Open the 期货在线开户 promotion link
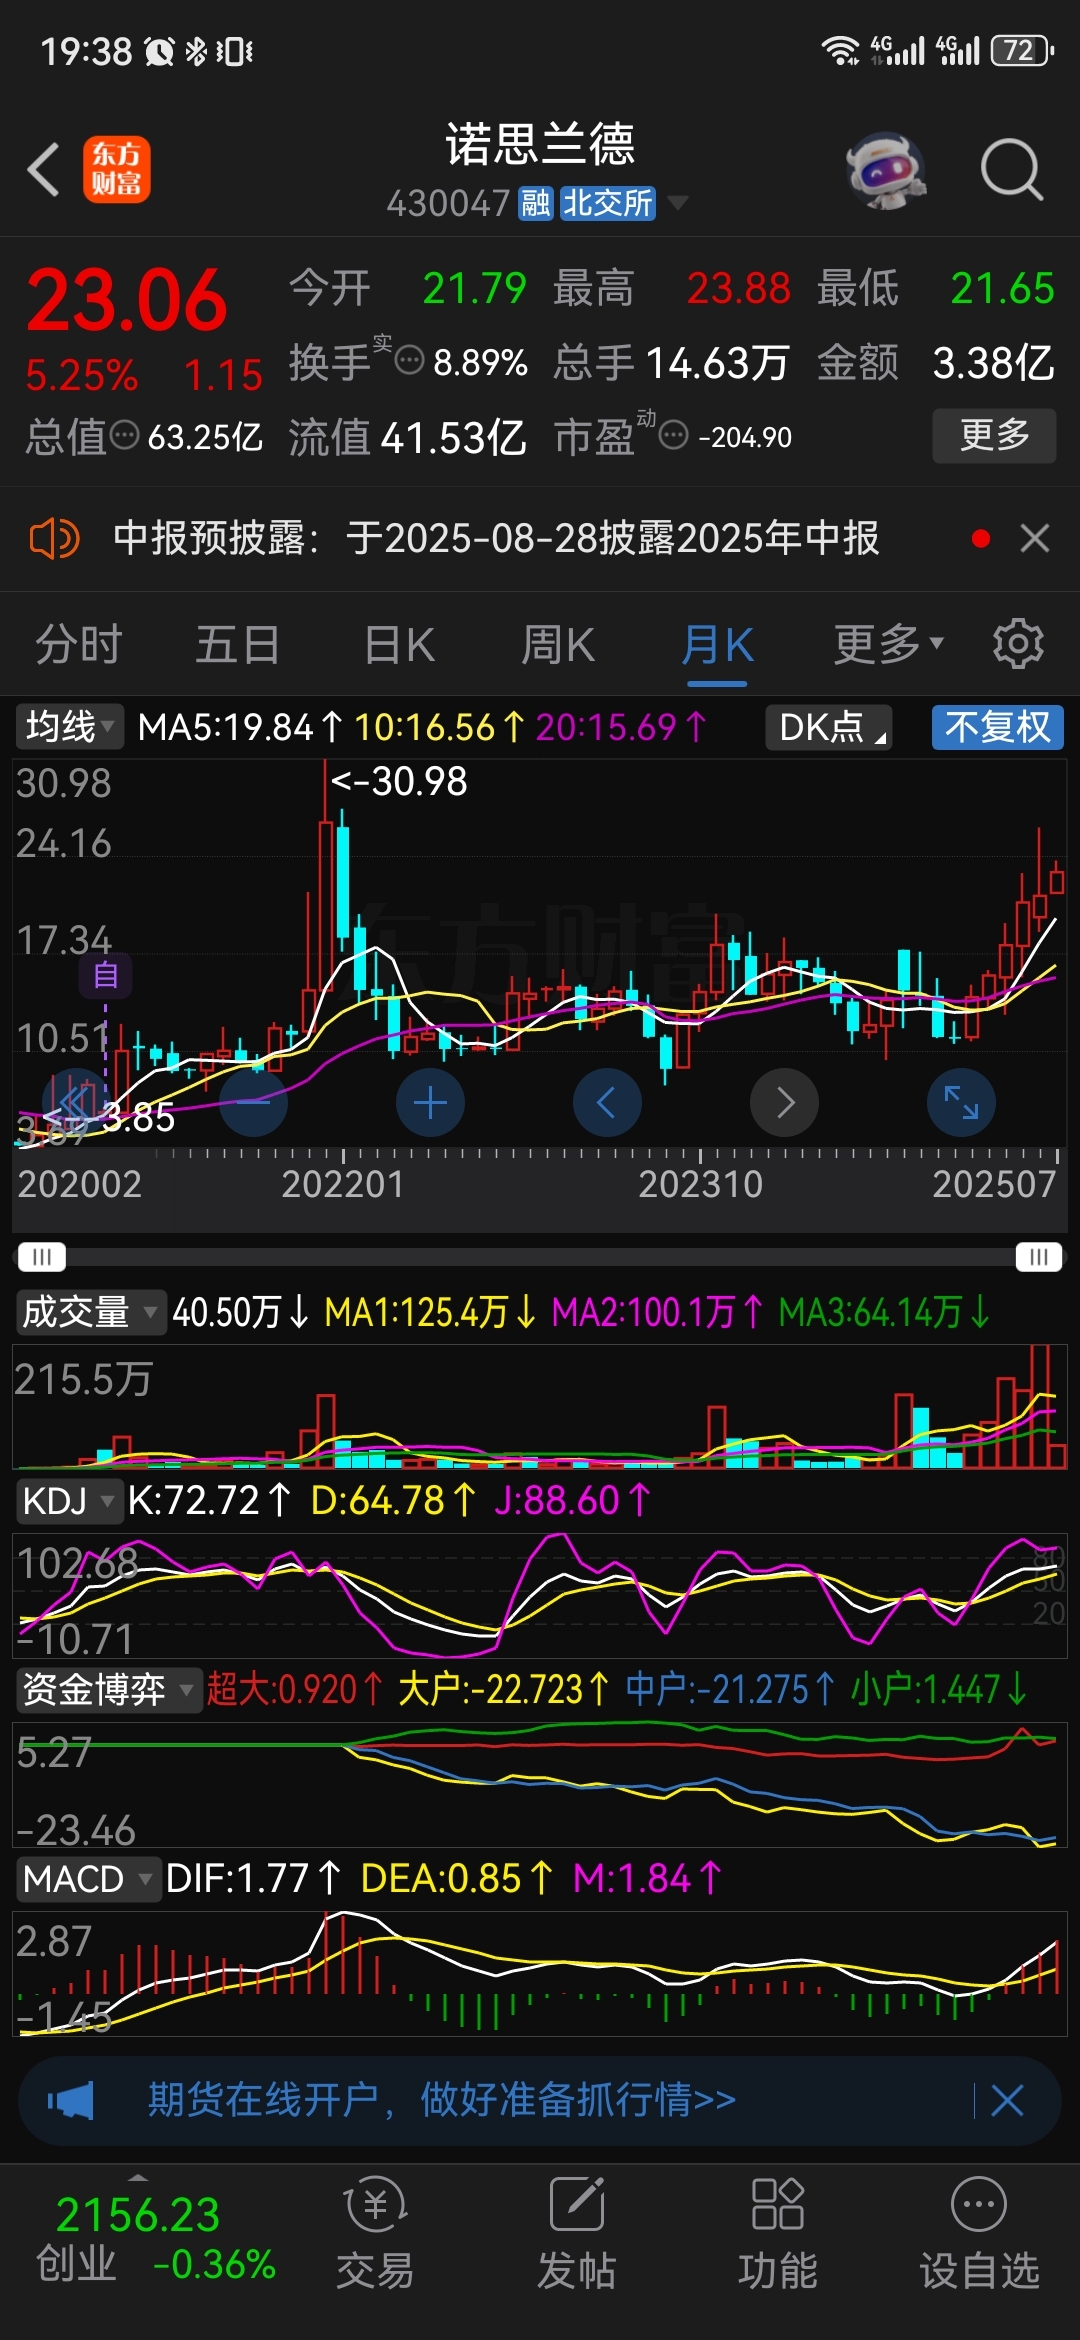This screenshot has height=2340, width=1080. (x=442, y=2099)
